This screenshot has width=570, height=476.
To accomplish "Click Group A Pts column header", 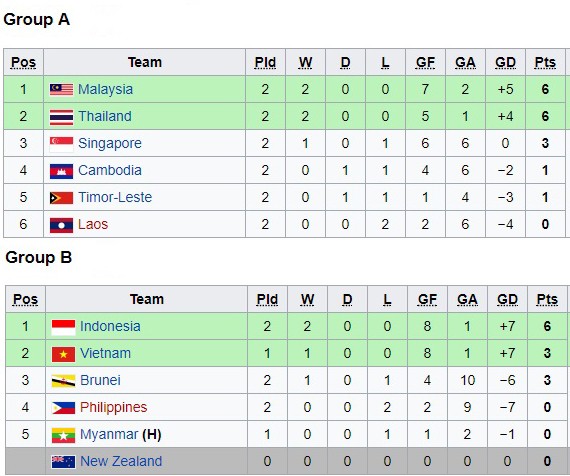I will point(545,62).
